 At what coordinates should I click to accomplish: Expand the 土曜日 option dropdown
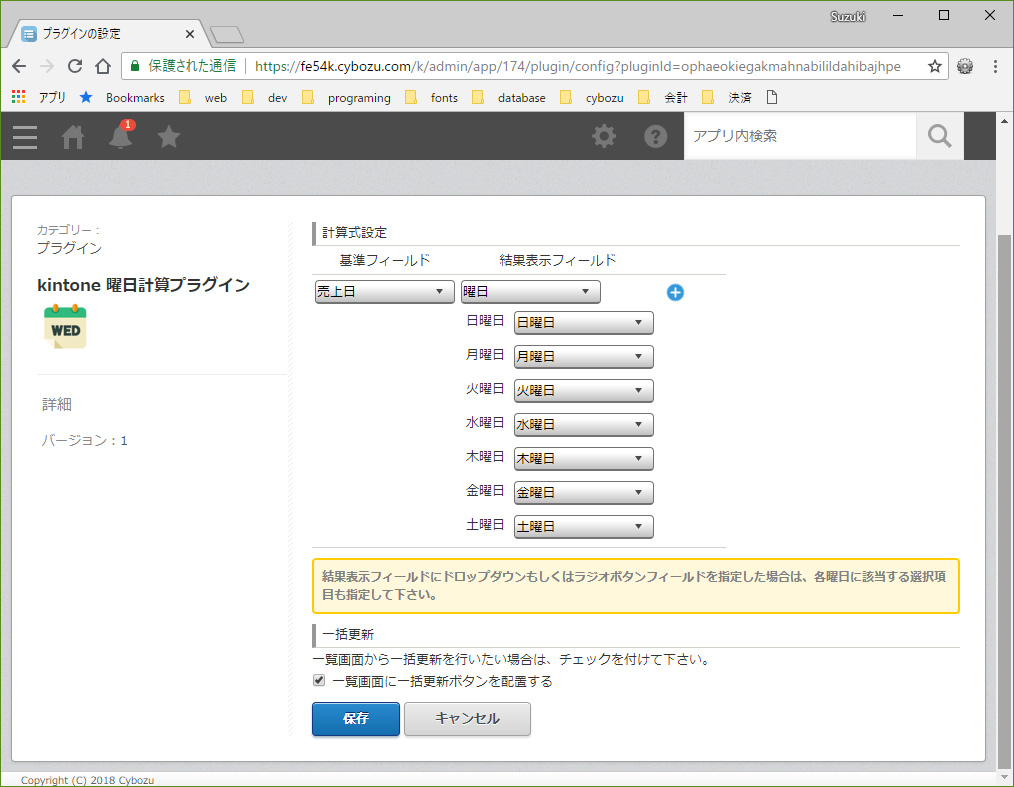tap(583, 526)
